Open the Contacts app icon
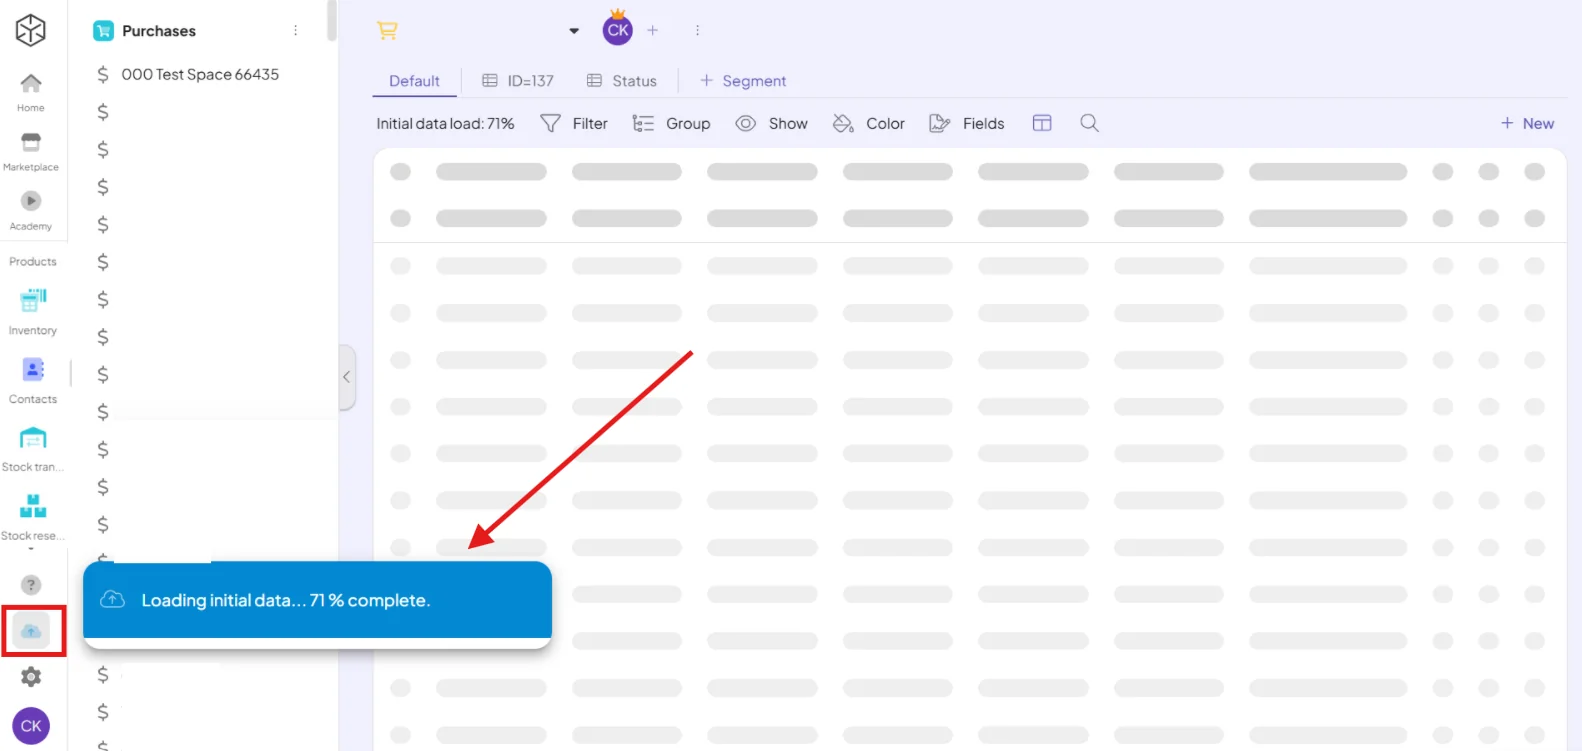The width and height of the screenshot is (1582, 751). (x=33, y=369)
